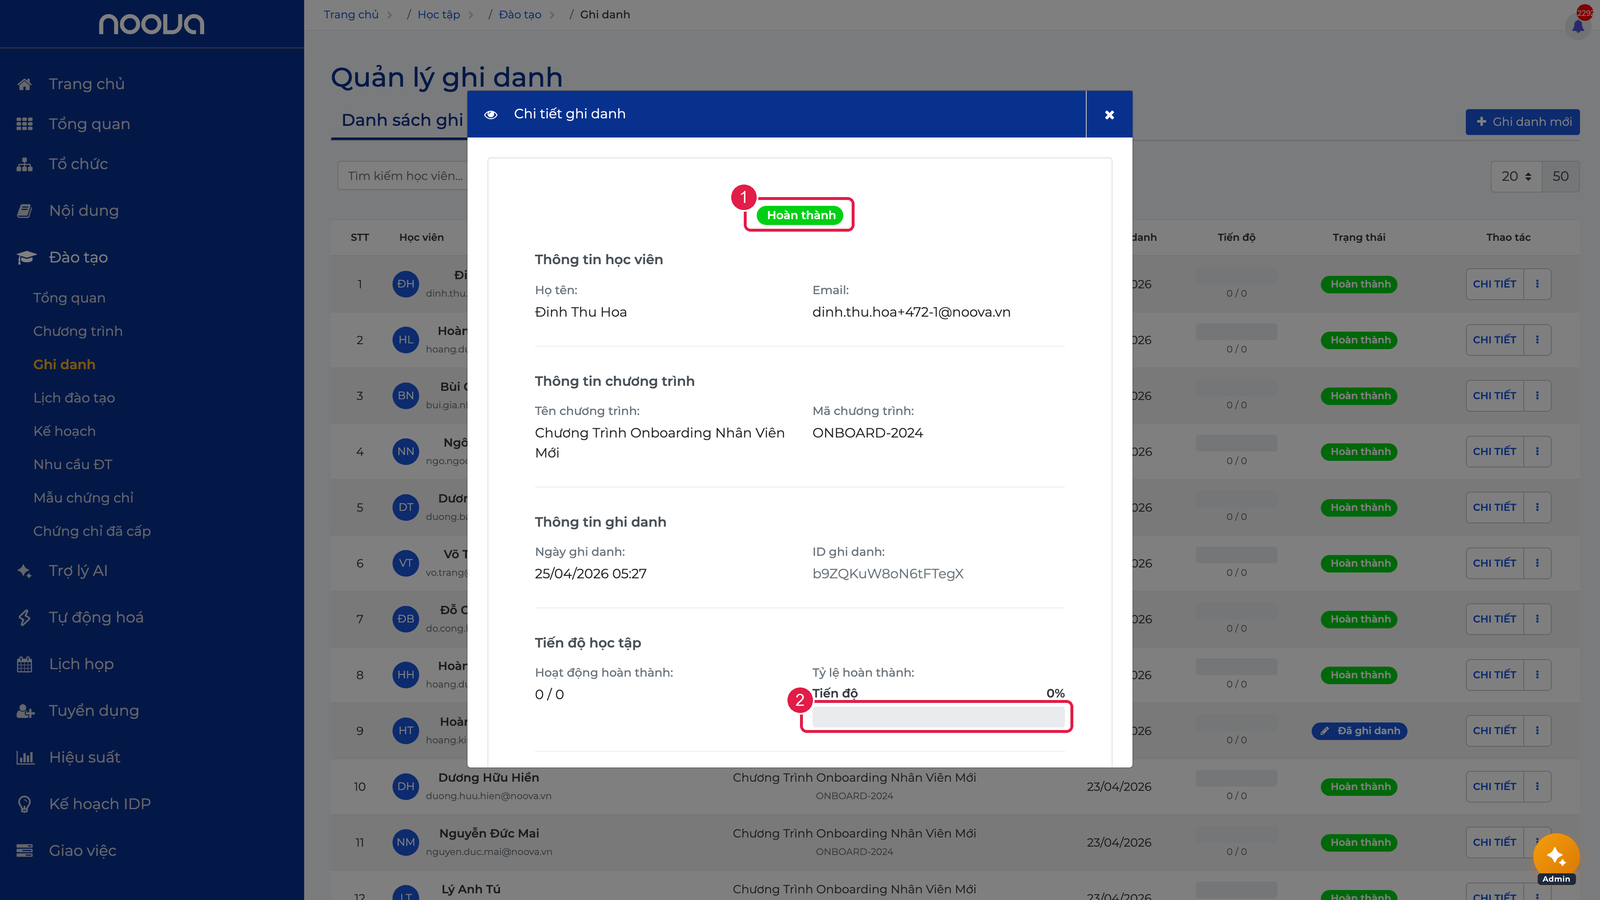The image size is (1600, 900).
Task: Open more actions menu for row 1
Action: (x=1537, y=284)
